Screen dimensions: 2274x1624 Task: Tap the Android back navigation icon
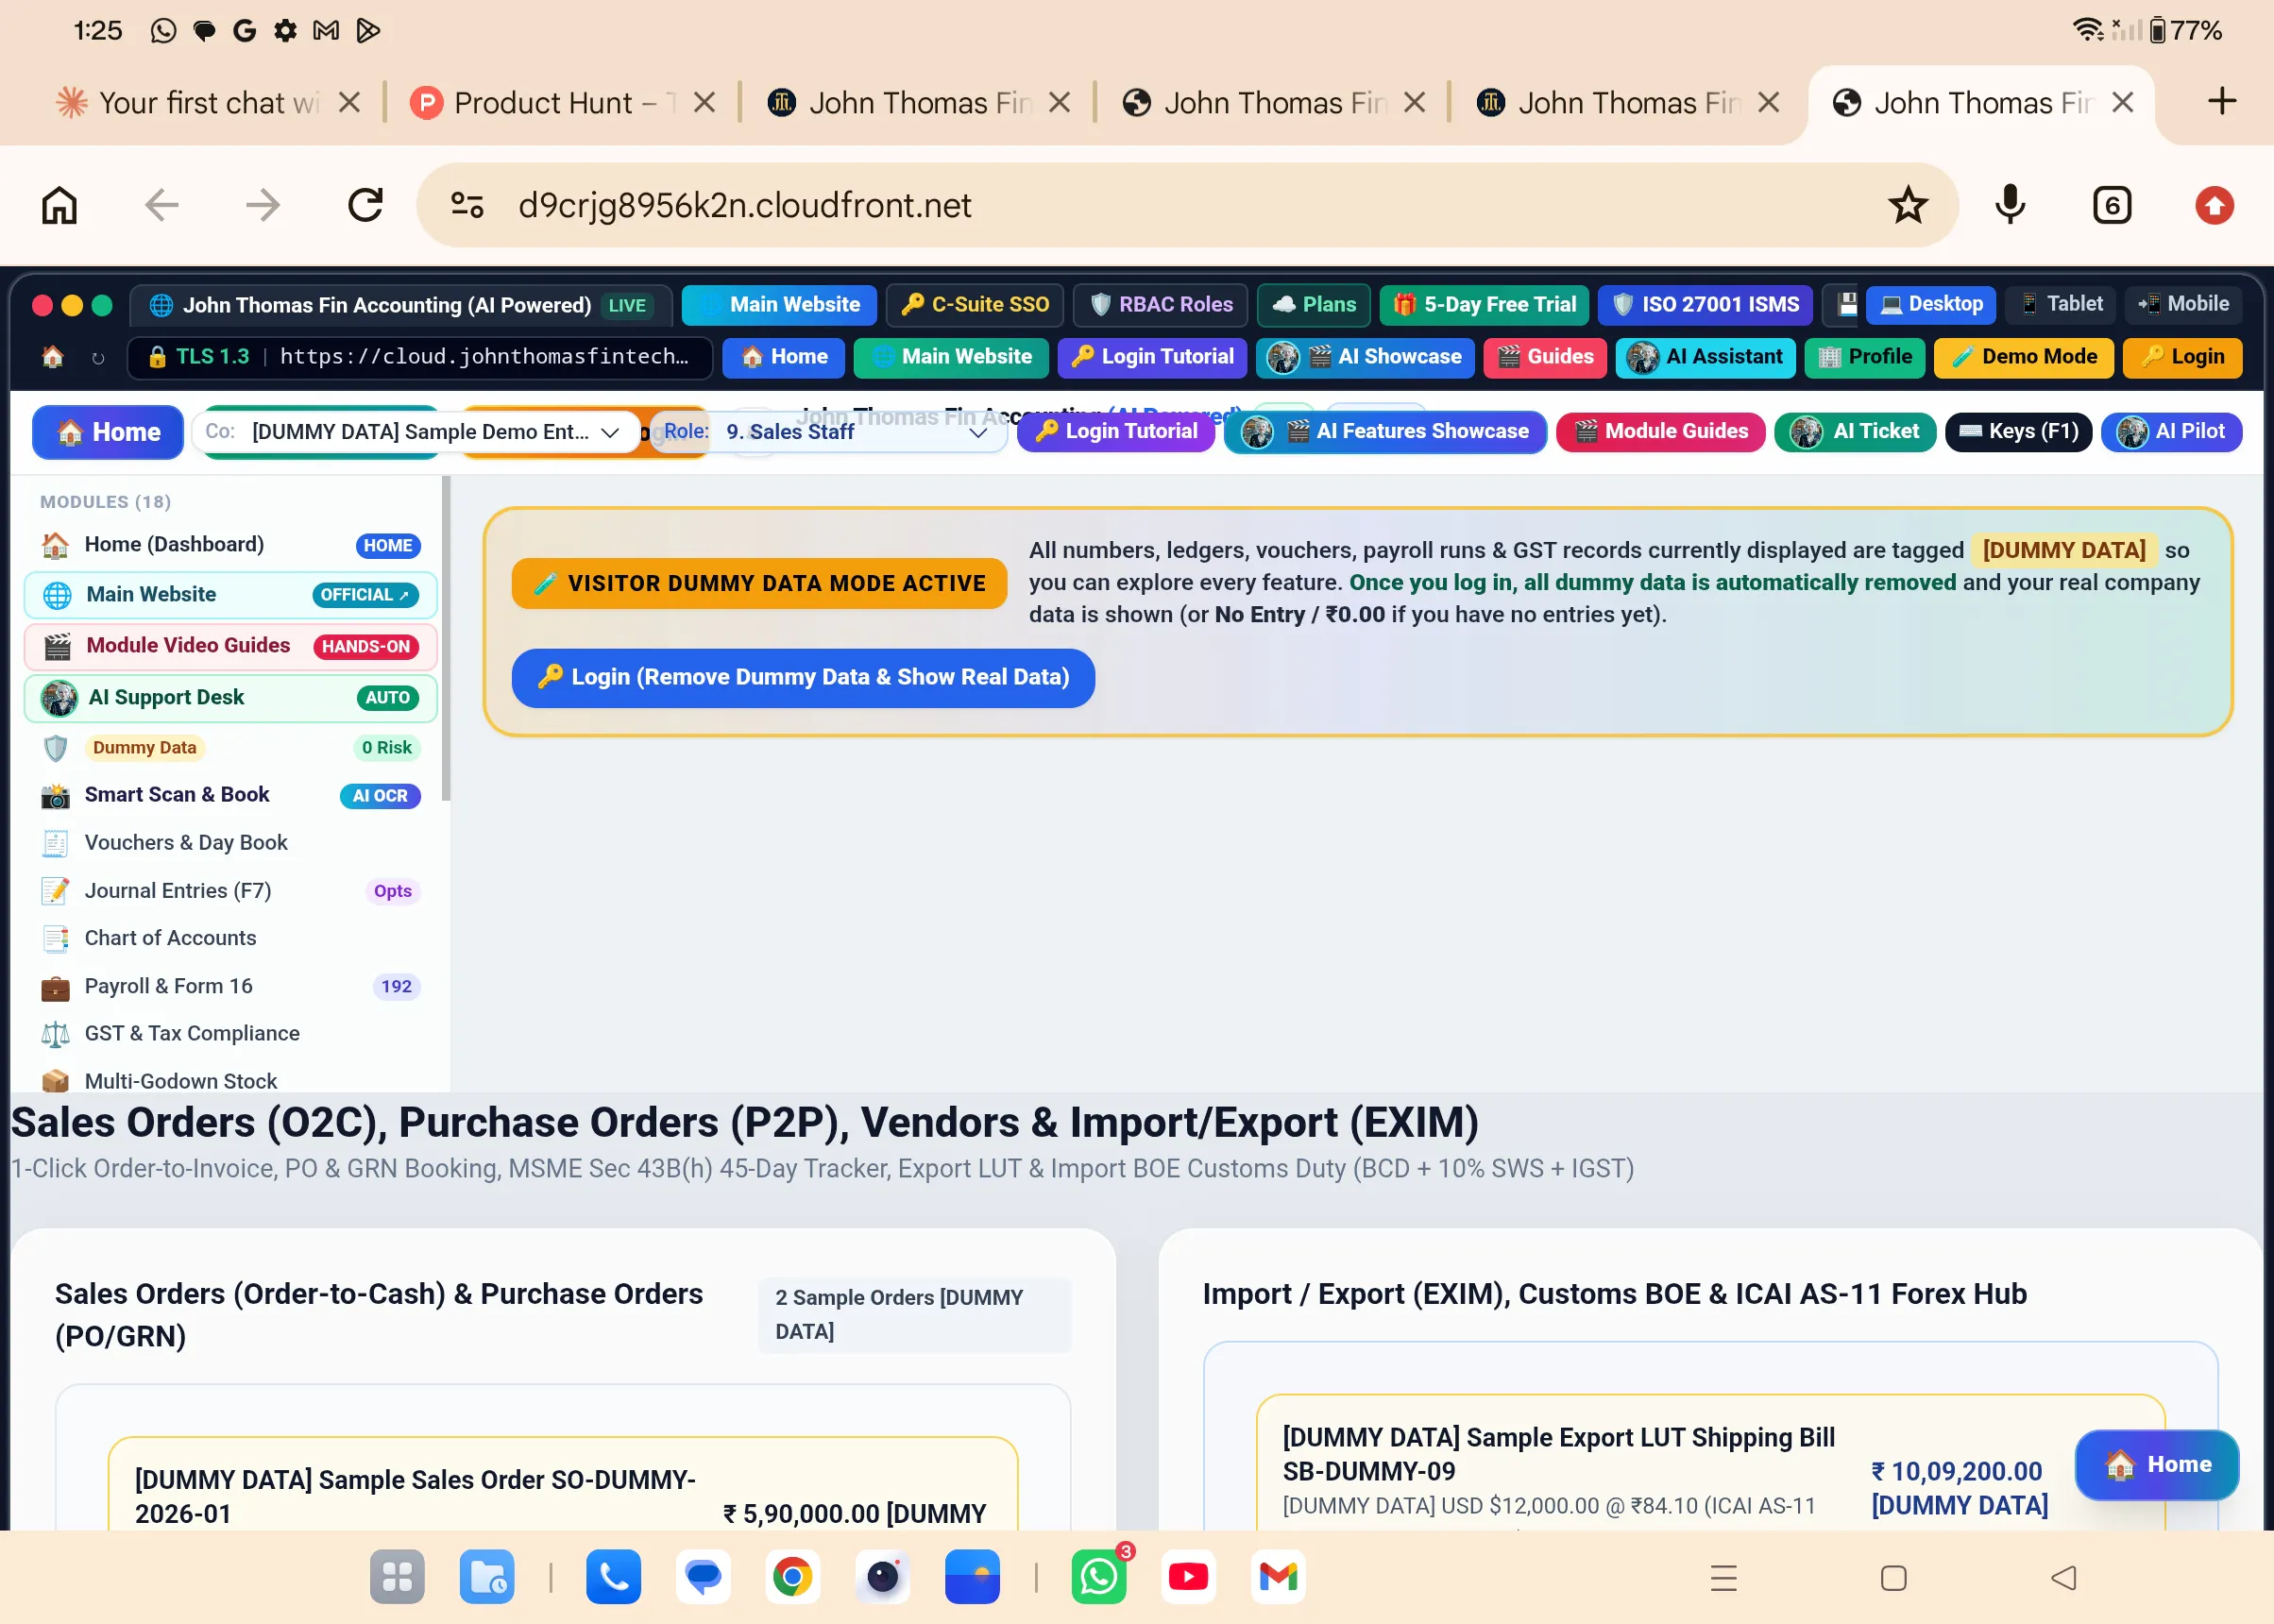2064,1578
